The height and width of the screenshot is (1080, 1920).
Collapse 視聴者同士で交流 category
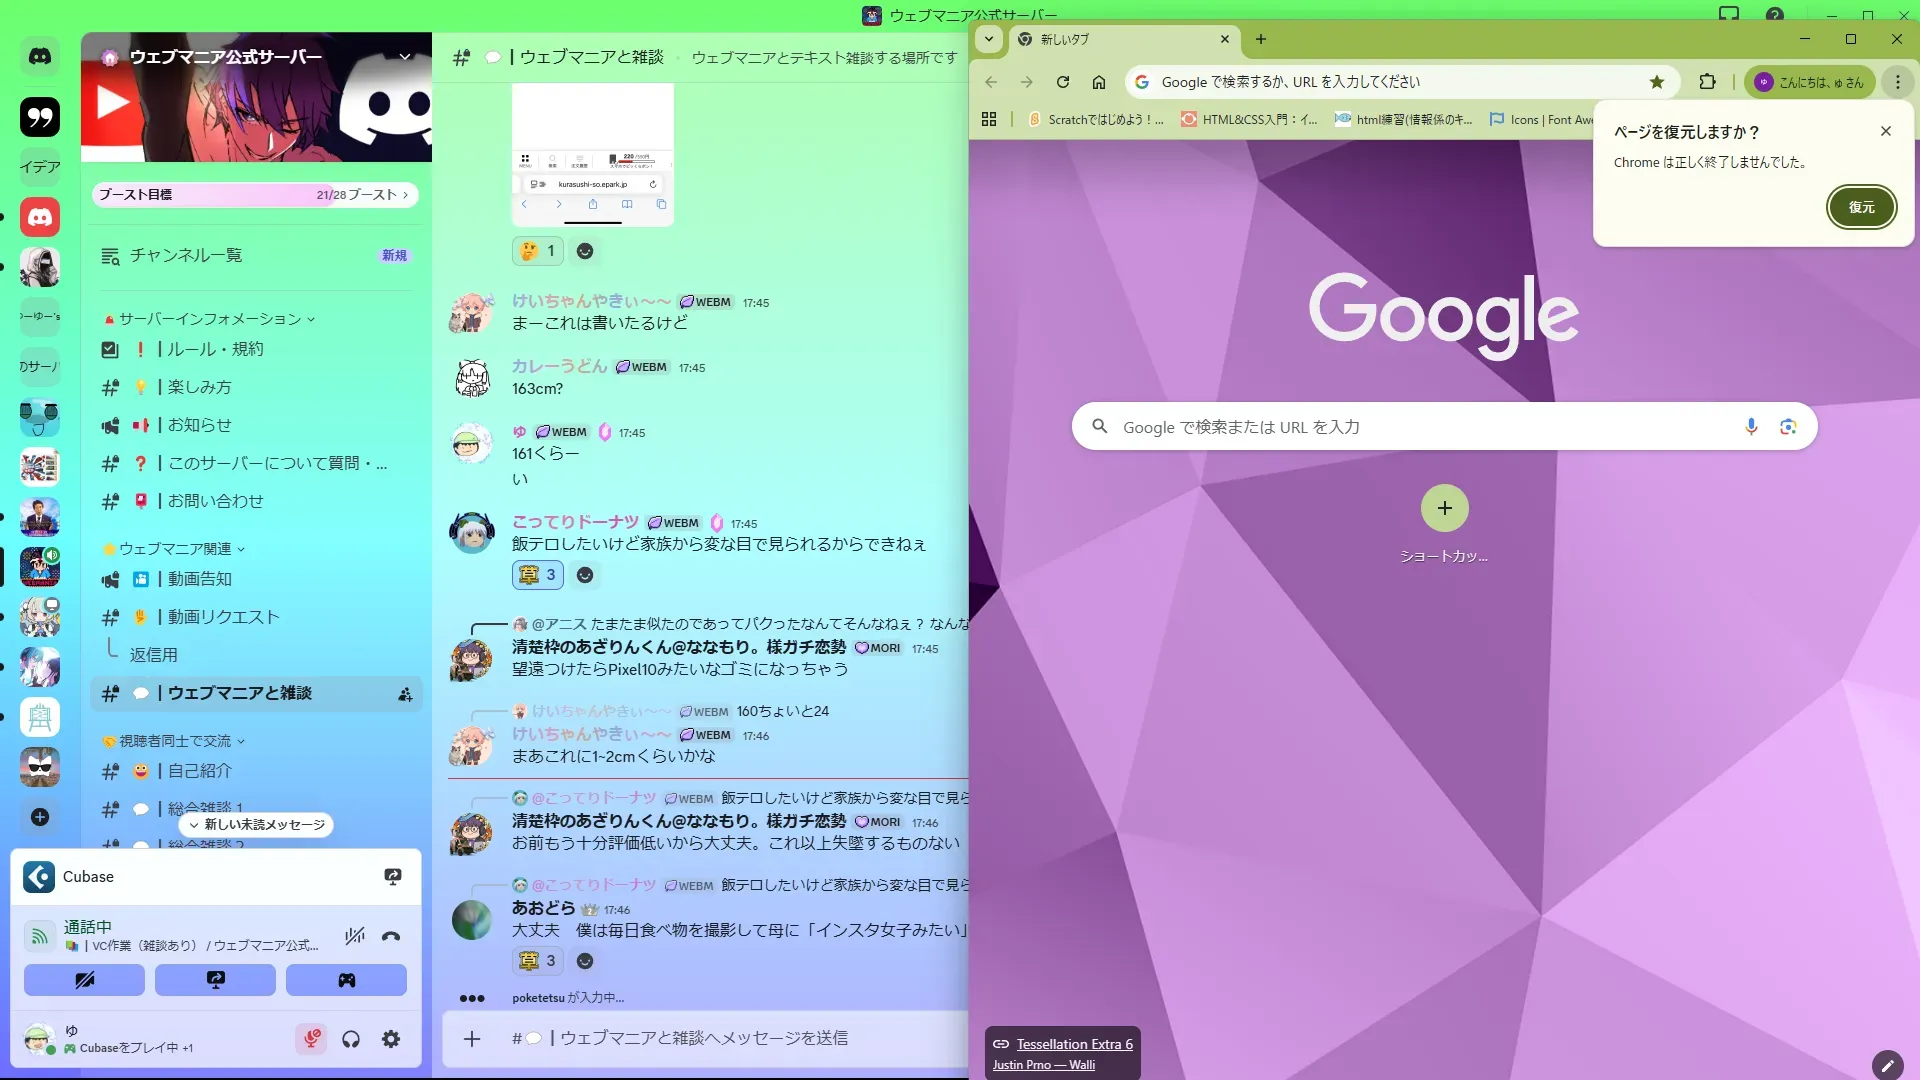pyautogui.click(x=175, y=741)
